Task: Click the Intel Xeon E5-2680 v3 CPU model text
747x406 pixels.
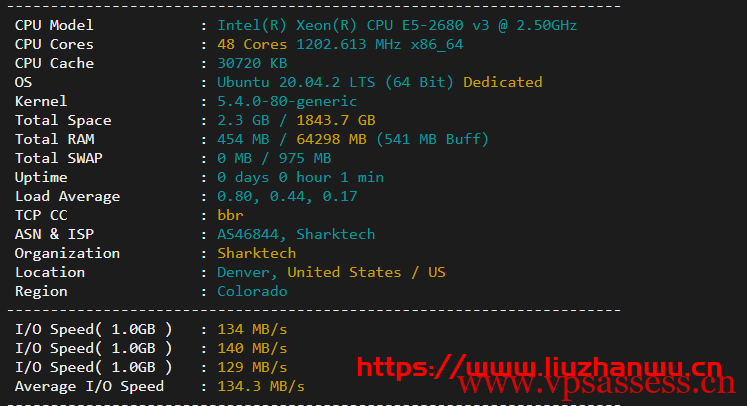Action: [396, 25]
